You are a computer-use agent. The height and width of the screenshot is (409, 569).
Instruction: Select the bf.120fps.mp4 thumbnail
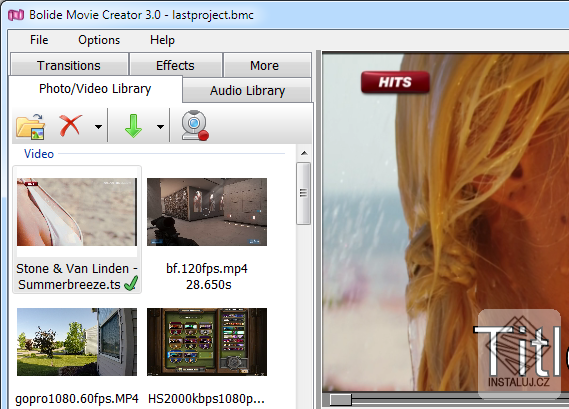point(207,212)
